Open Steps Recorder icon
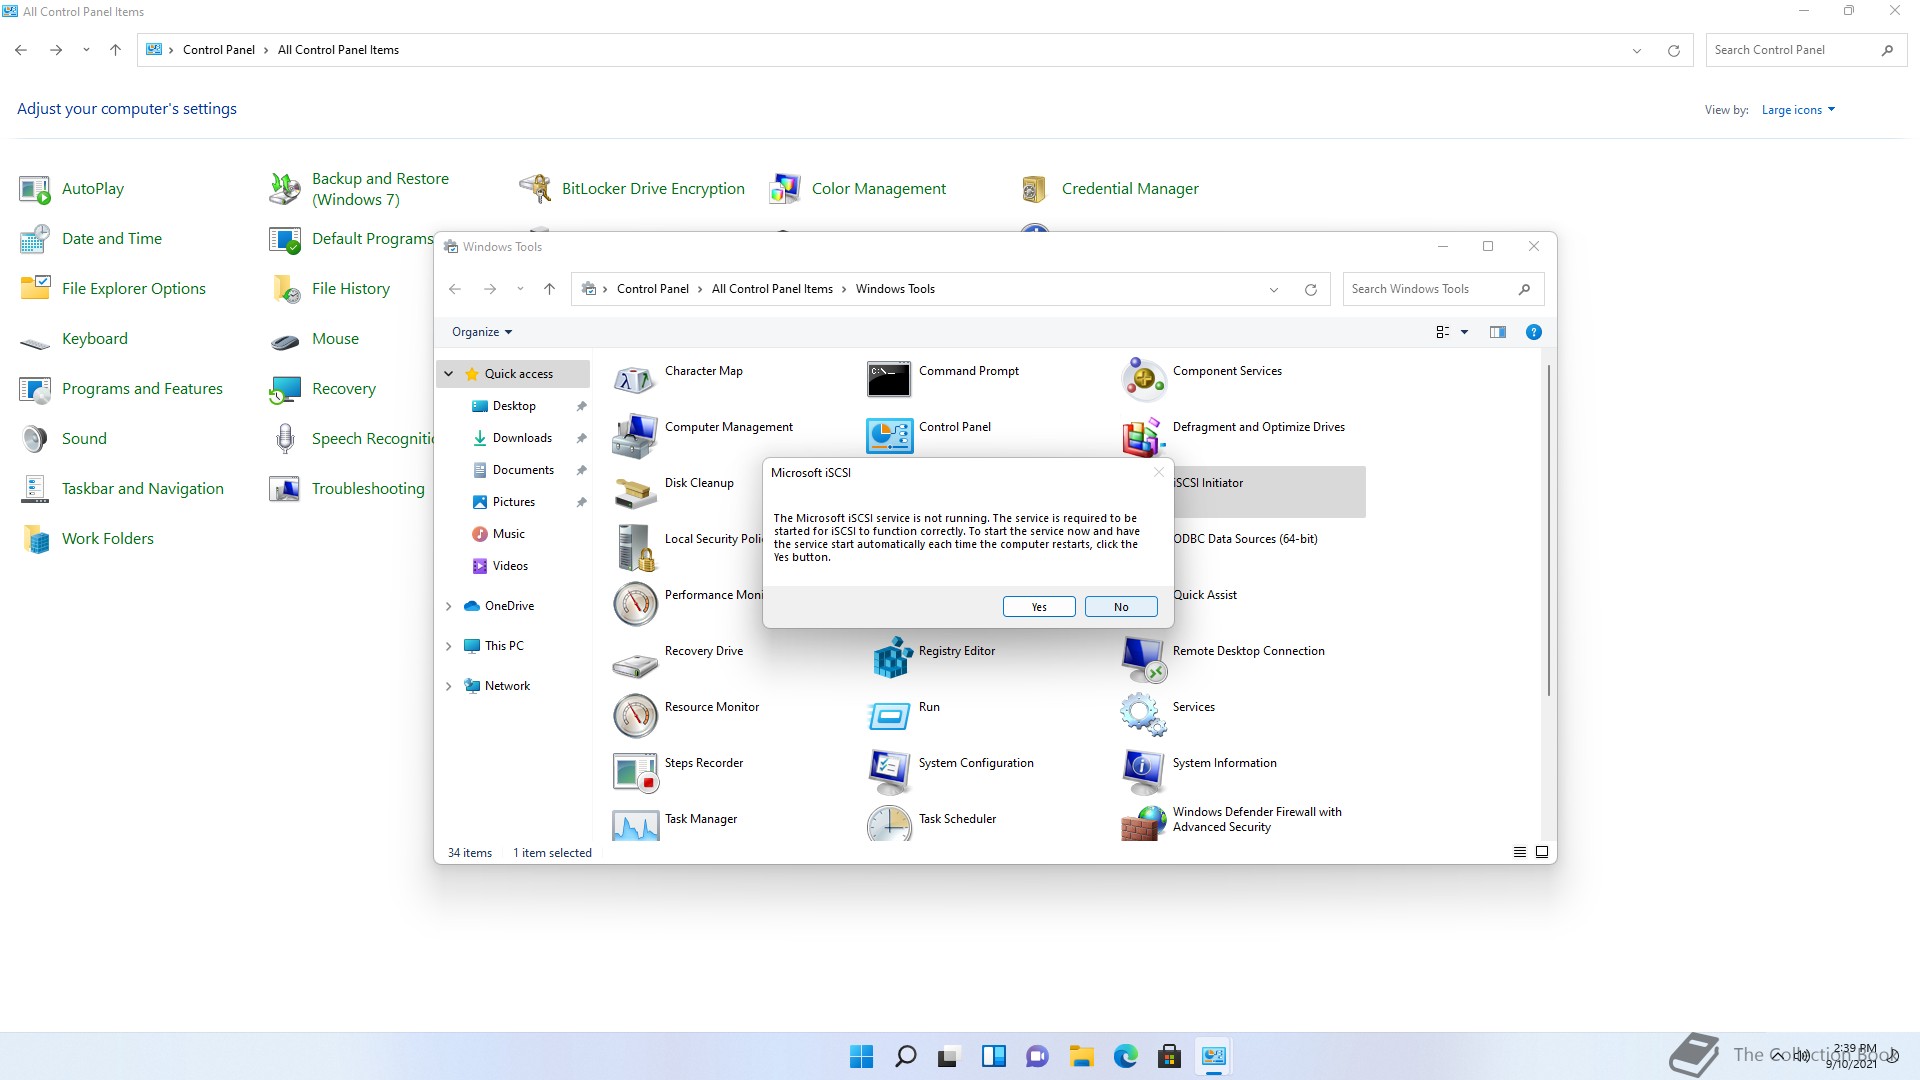Screen dimensions: 1920x1080 (635, 772)
